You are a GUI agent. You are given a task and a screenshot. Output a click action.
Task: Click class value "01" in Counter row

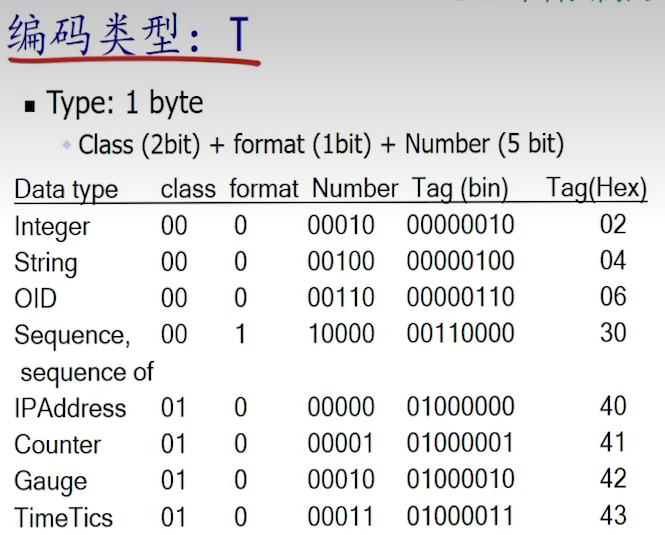(173, 444)
